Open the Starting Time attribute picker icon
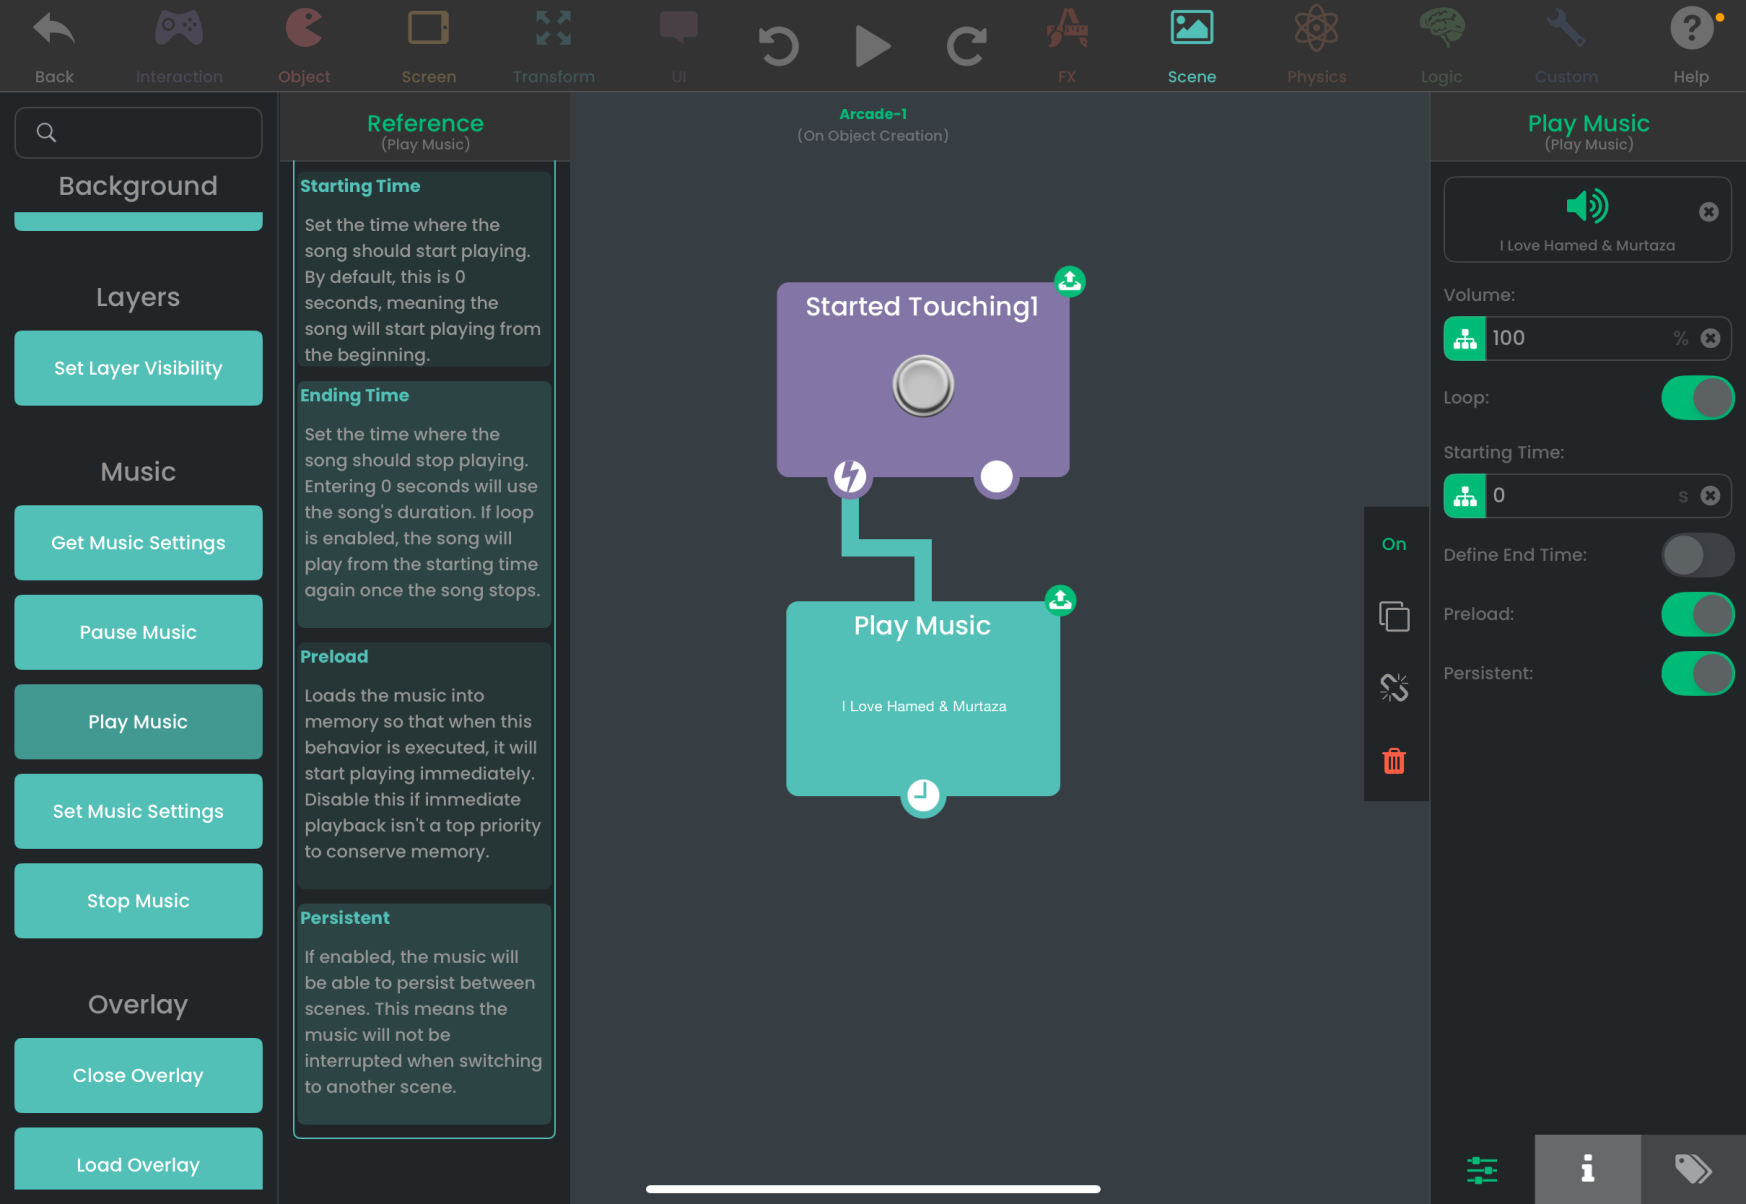Image resolution: width=1746 pixels, height=1204 pixels. tap(1465, 496)
